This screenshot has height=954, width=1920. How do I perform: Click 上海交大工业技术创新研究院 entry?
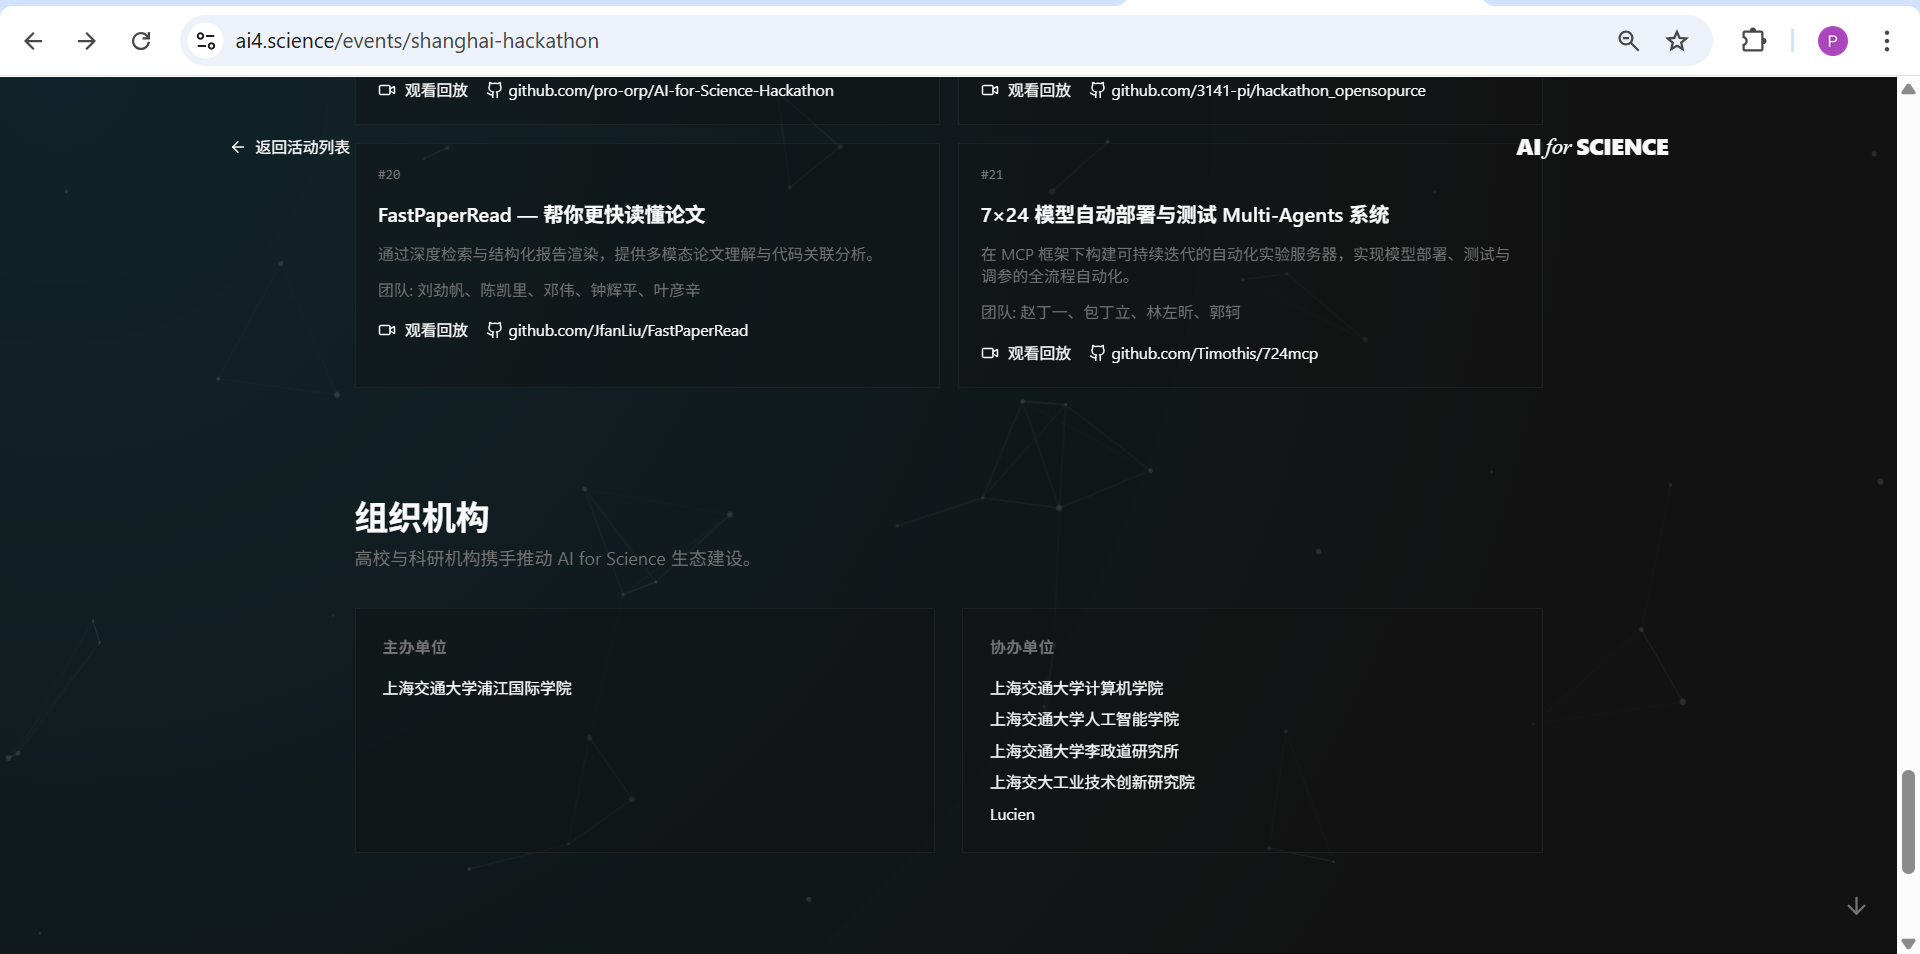[x=1092, y=782]
